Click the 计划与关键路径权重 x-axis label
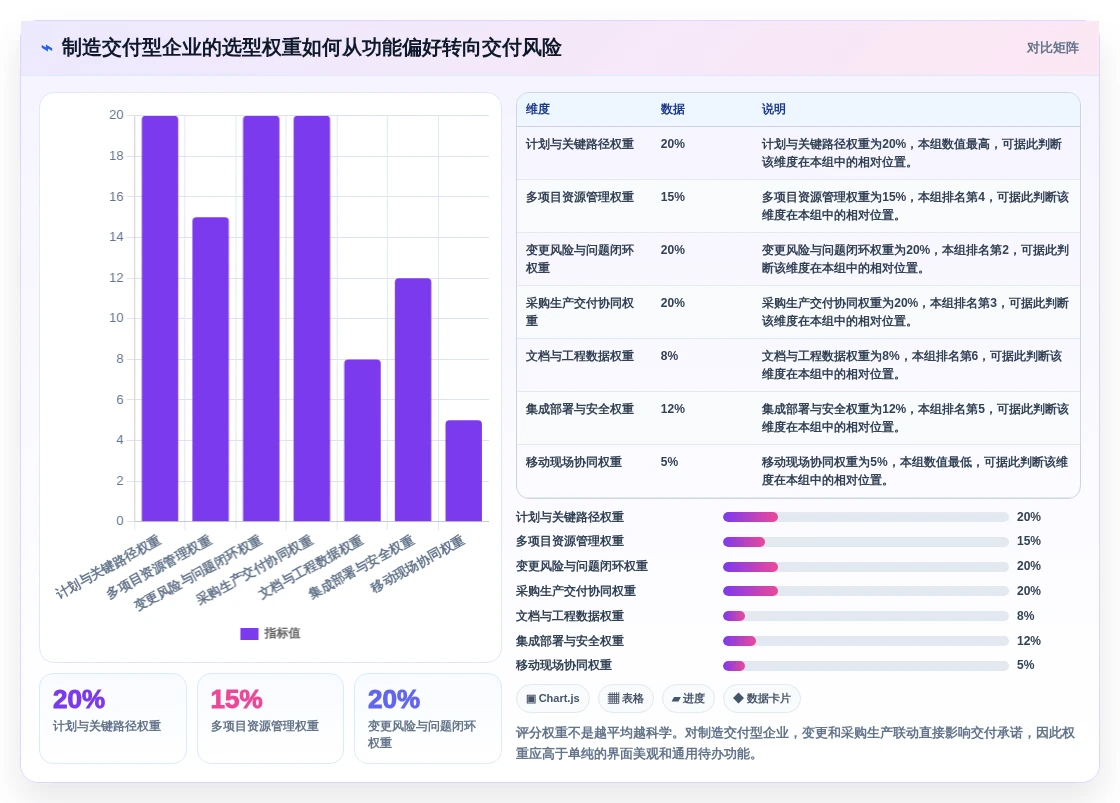The height and width of the screenshot is (803, 1120). pyautogui.click(x=109, y=567)
